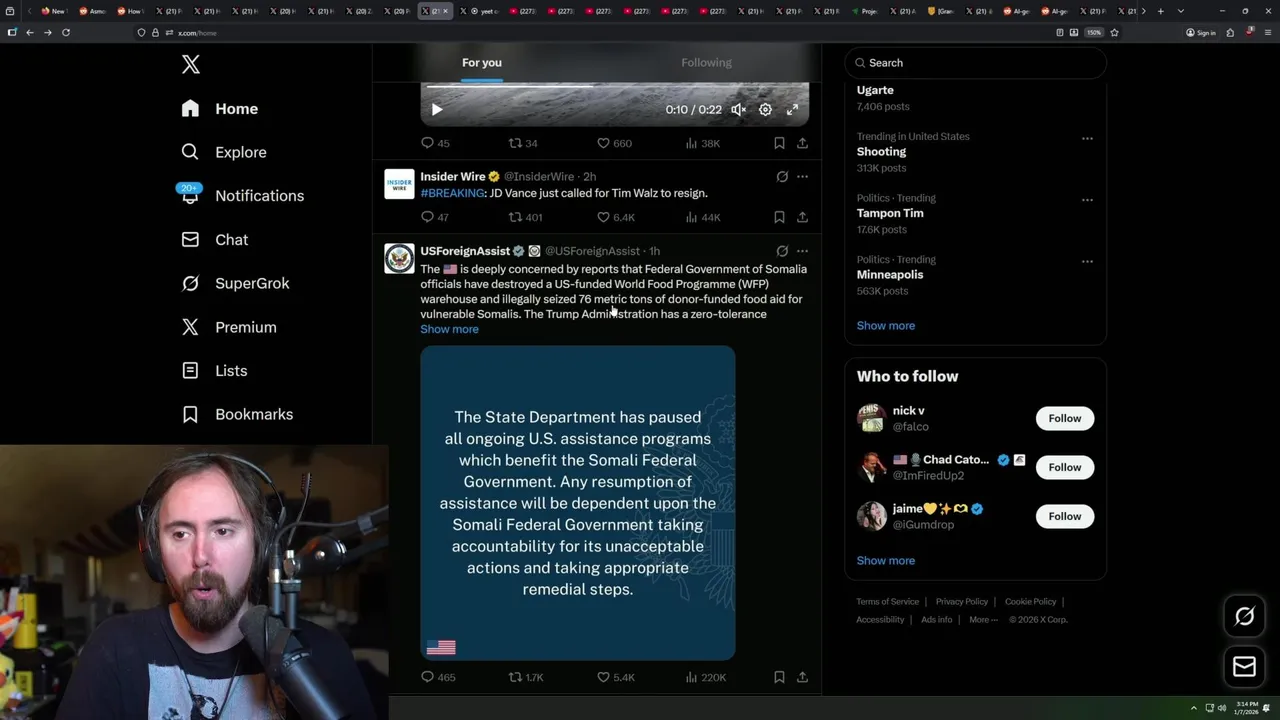Repost the Insider Wire post with 401 reposts
1280x720 pixels.
[525, 217]
